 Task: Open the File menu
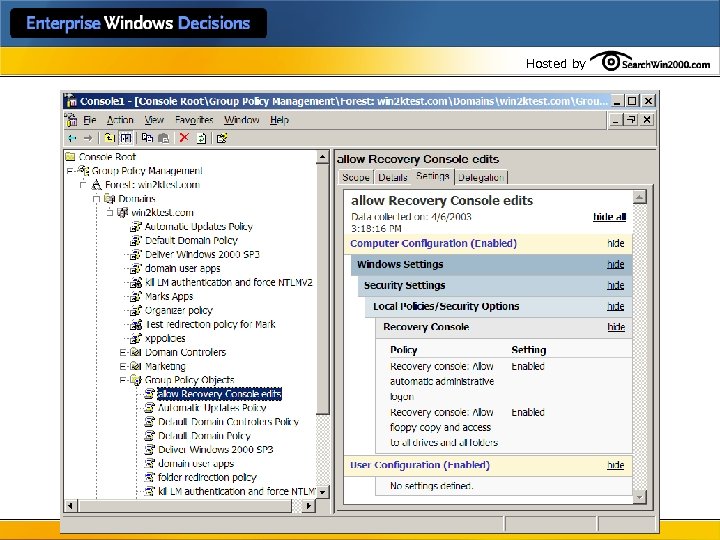point(89,120)
